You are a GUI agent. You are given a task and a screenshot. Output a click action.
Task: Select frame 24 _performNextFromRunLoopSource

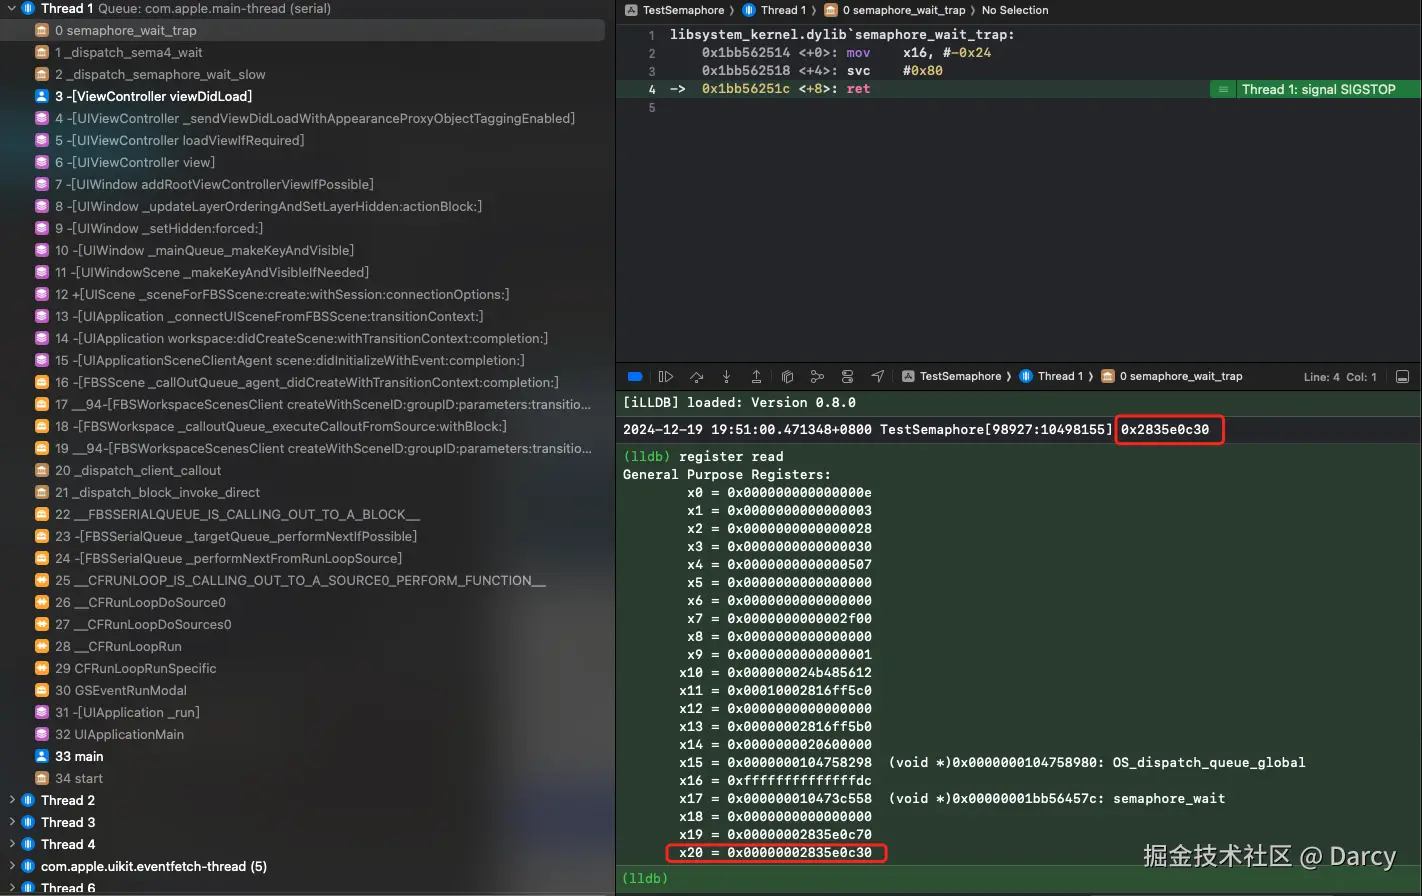tap(304, 558)
